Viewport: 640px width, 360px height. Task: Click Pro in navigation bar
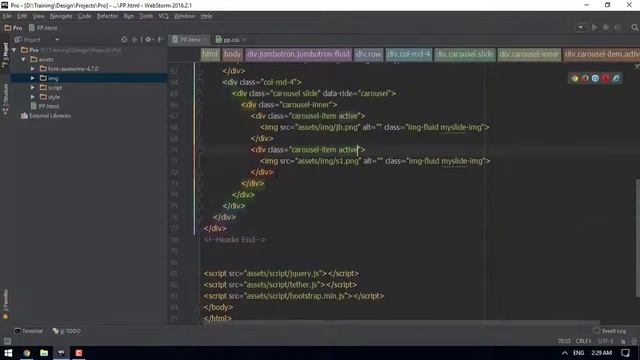[x=13, y=28]
